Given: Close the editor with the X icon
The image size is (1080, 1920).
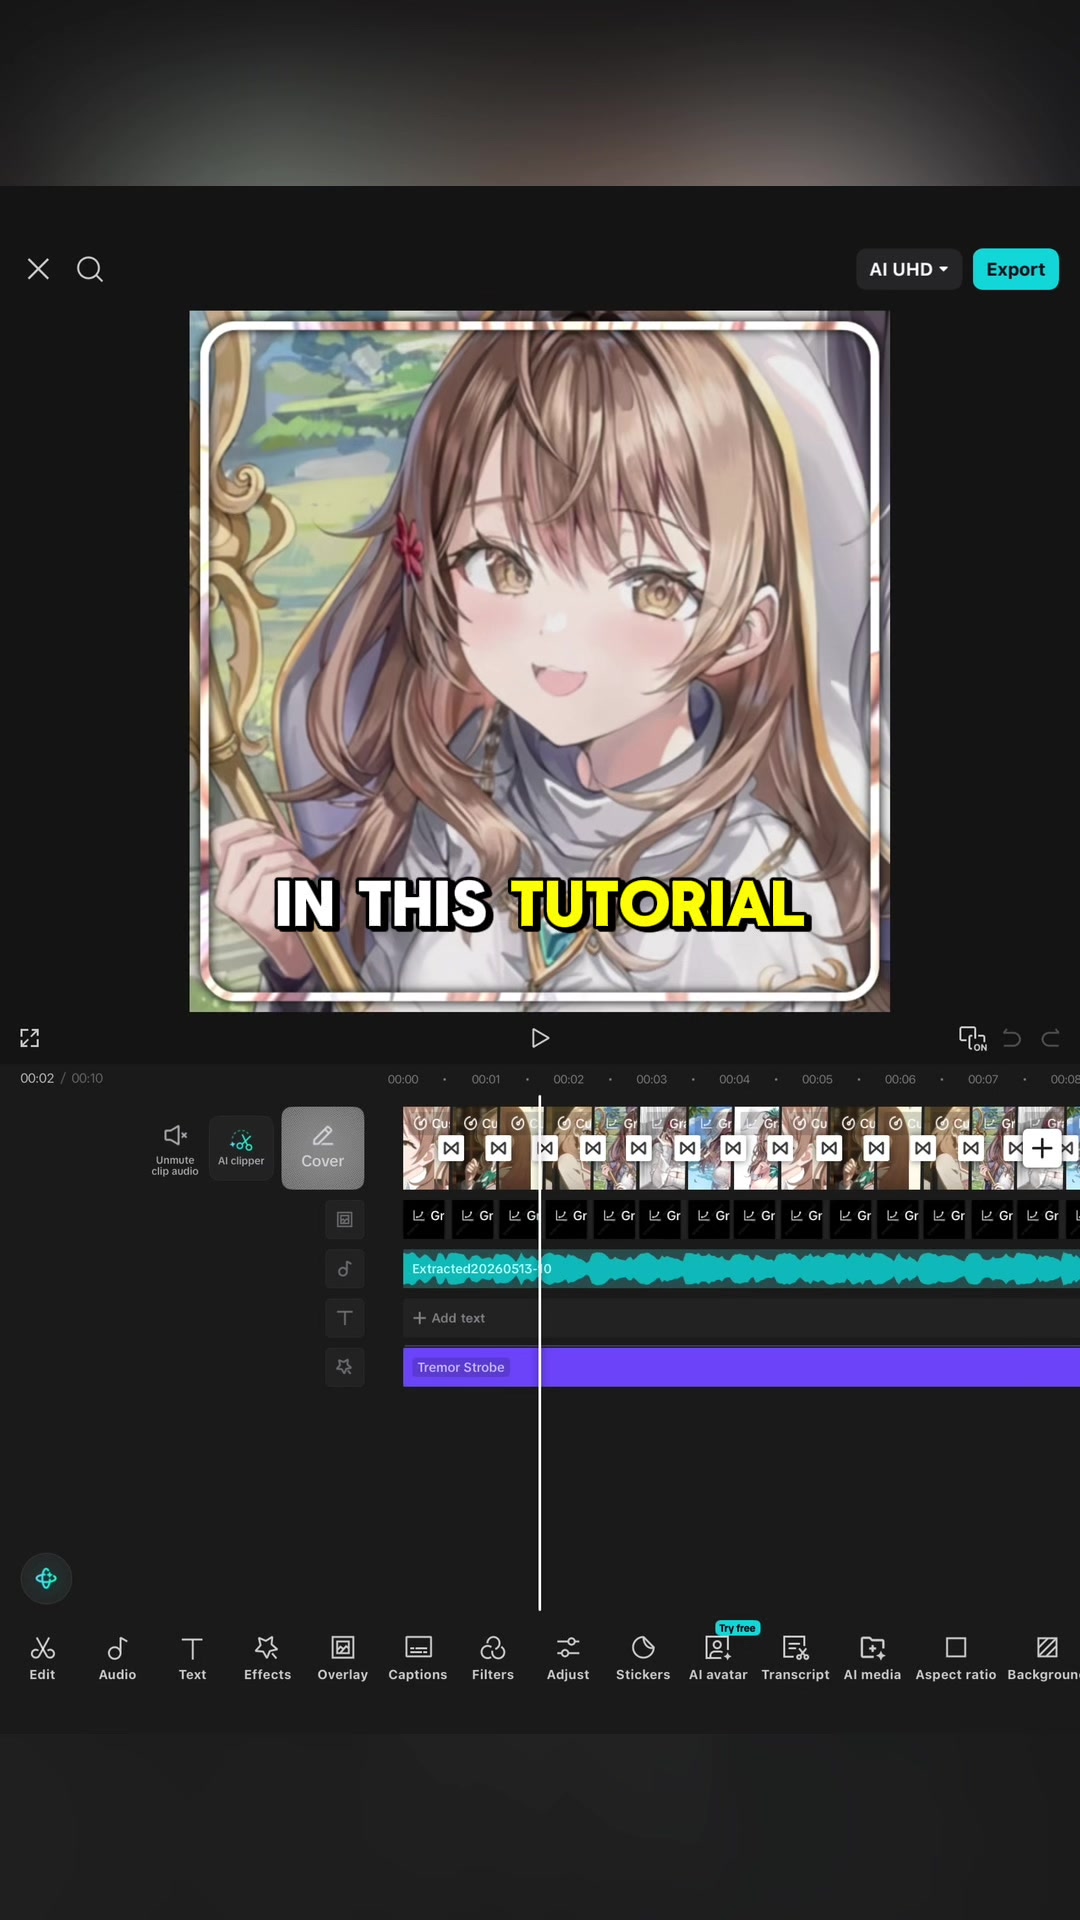Looking at the screenshot, I should tap(38, 269).
